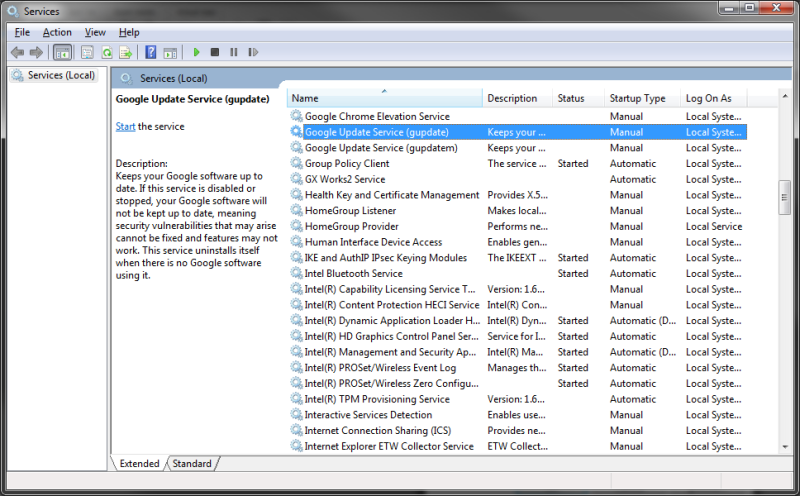
Task: Select Google Chrome Elevation Service row
Action: click(517, 116)
